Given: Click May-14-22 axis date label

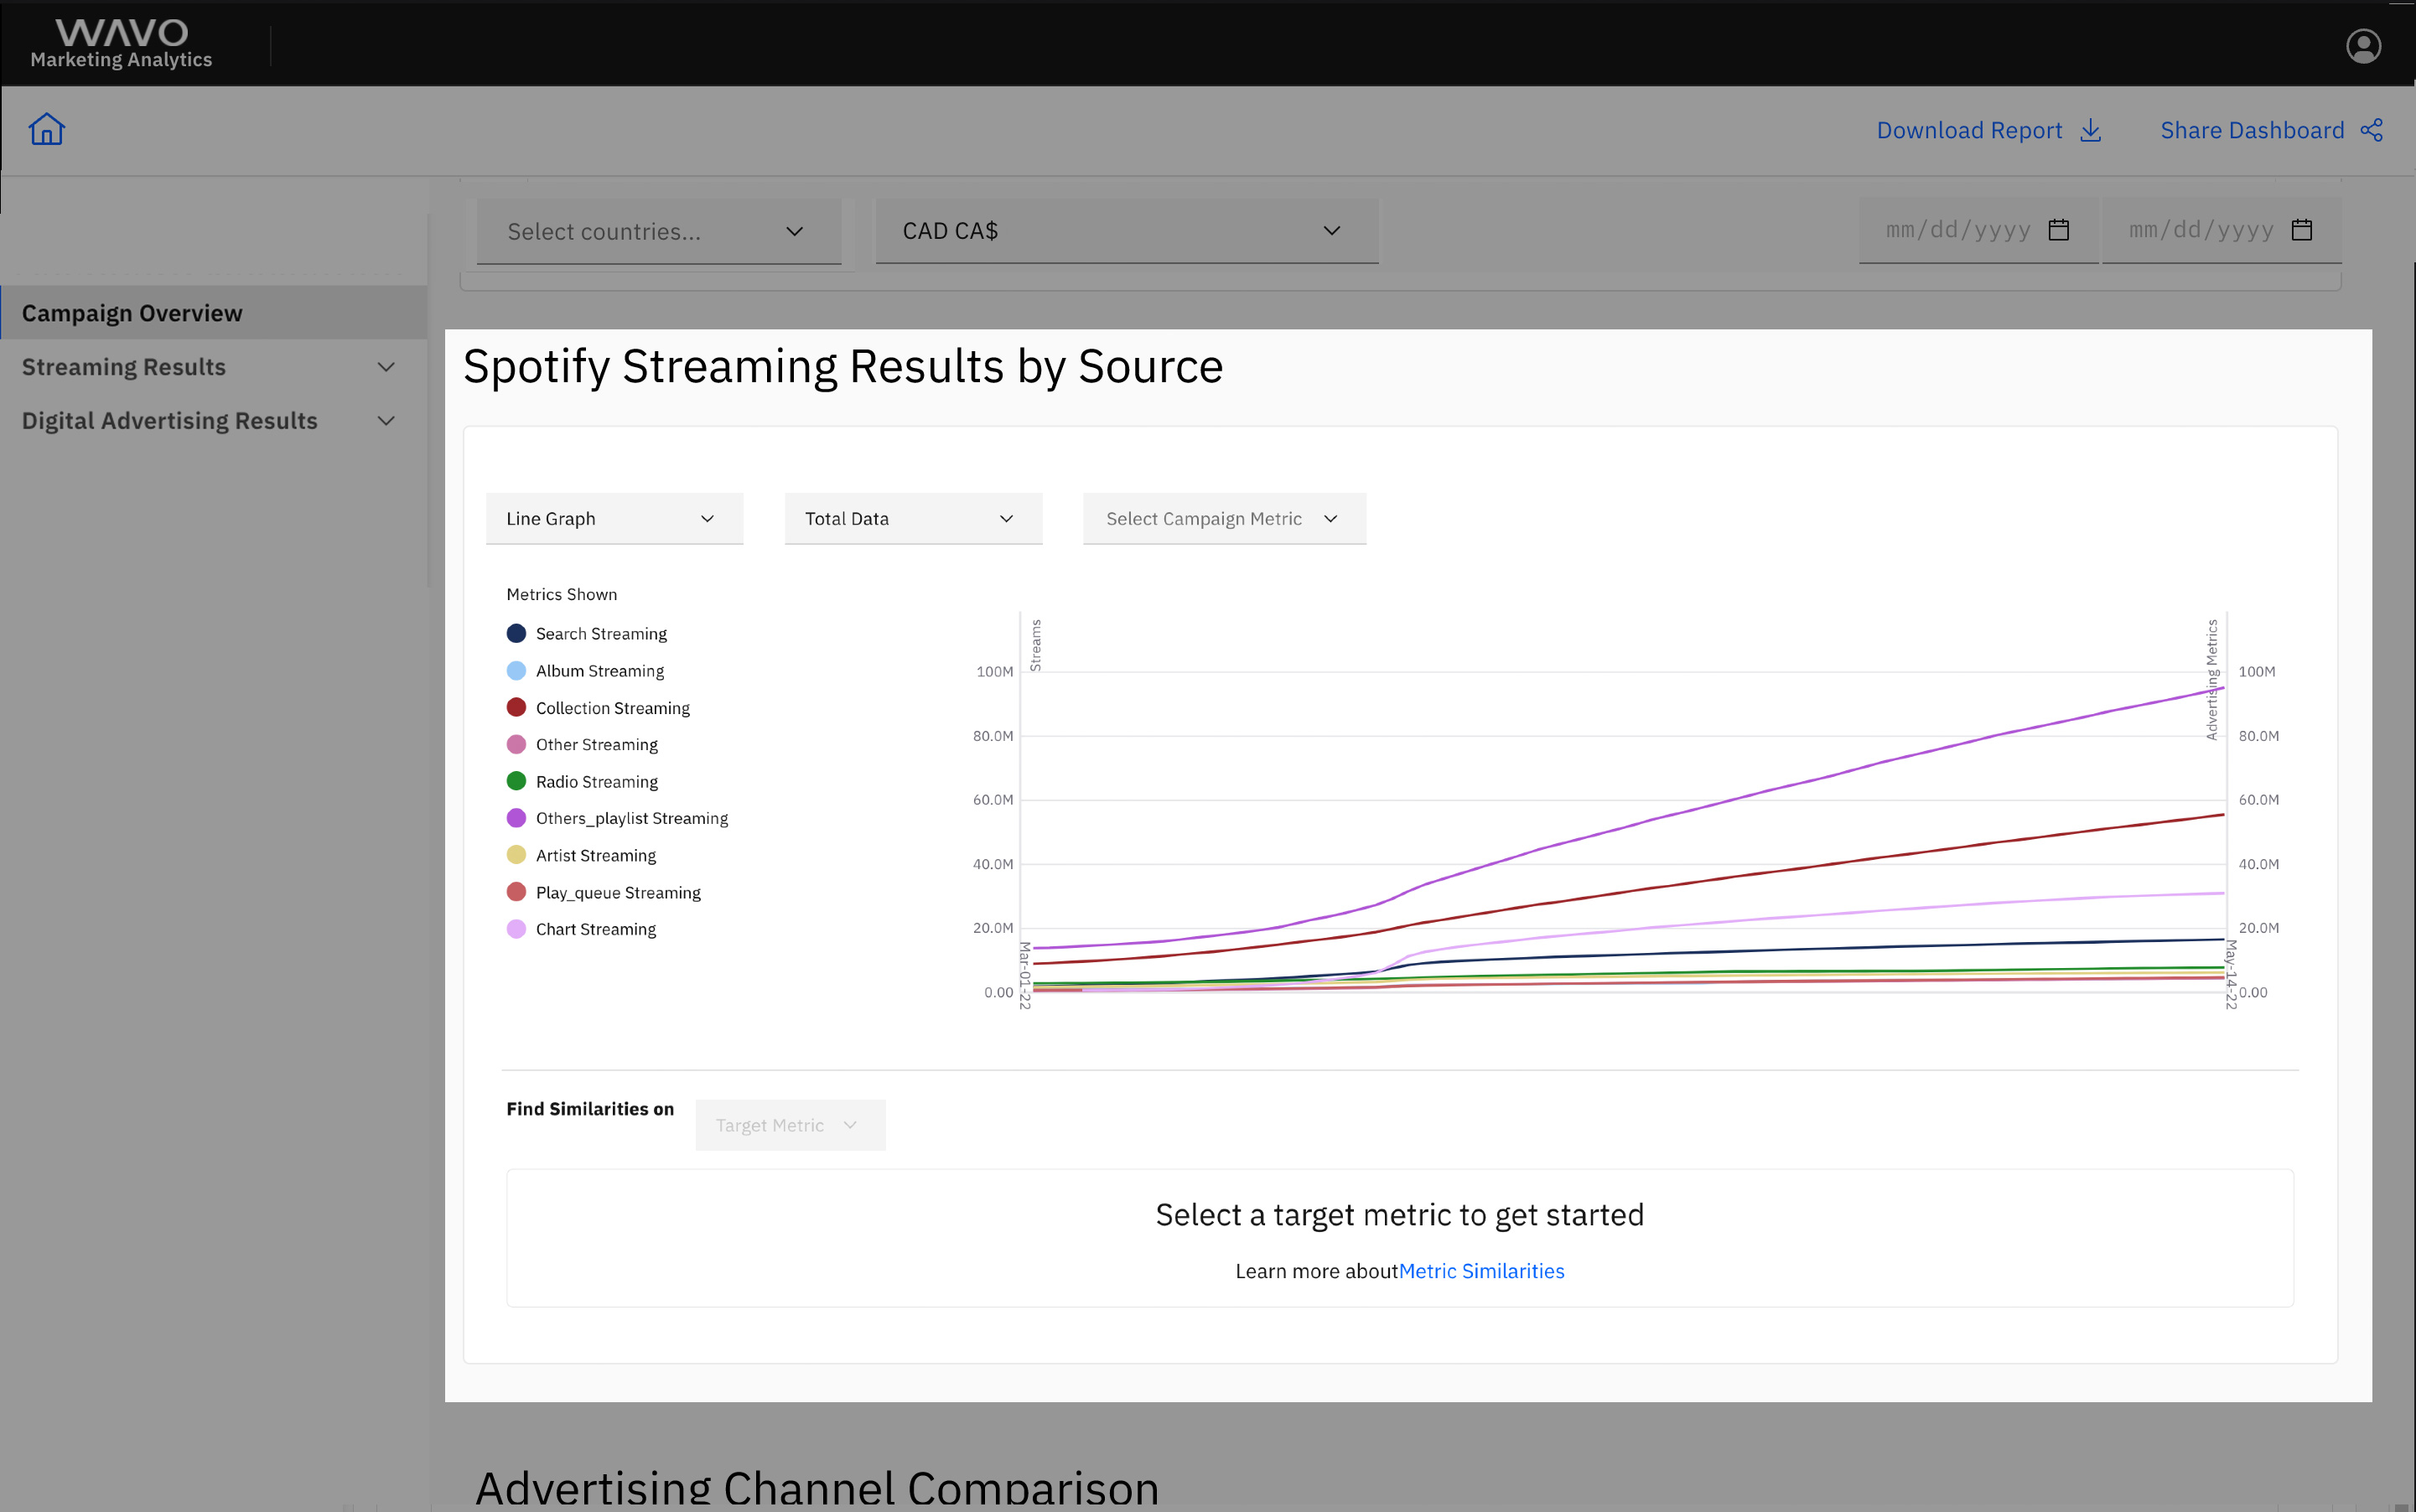Looking at the screenshot, I should [x=2230, y=975].
